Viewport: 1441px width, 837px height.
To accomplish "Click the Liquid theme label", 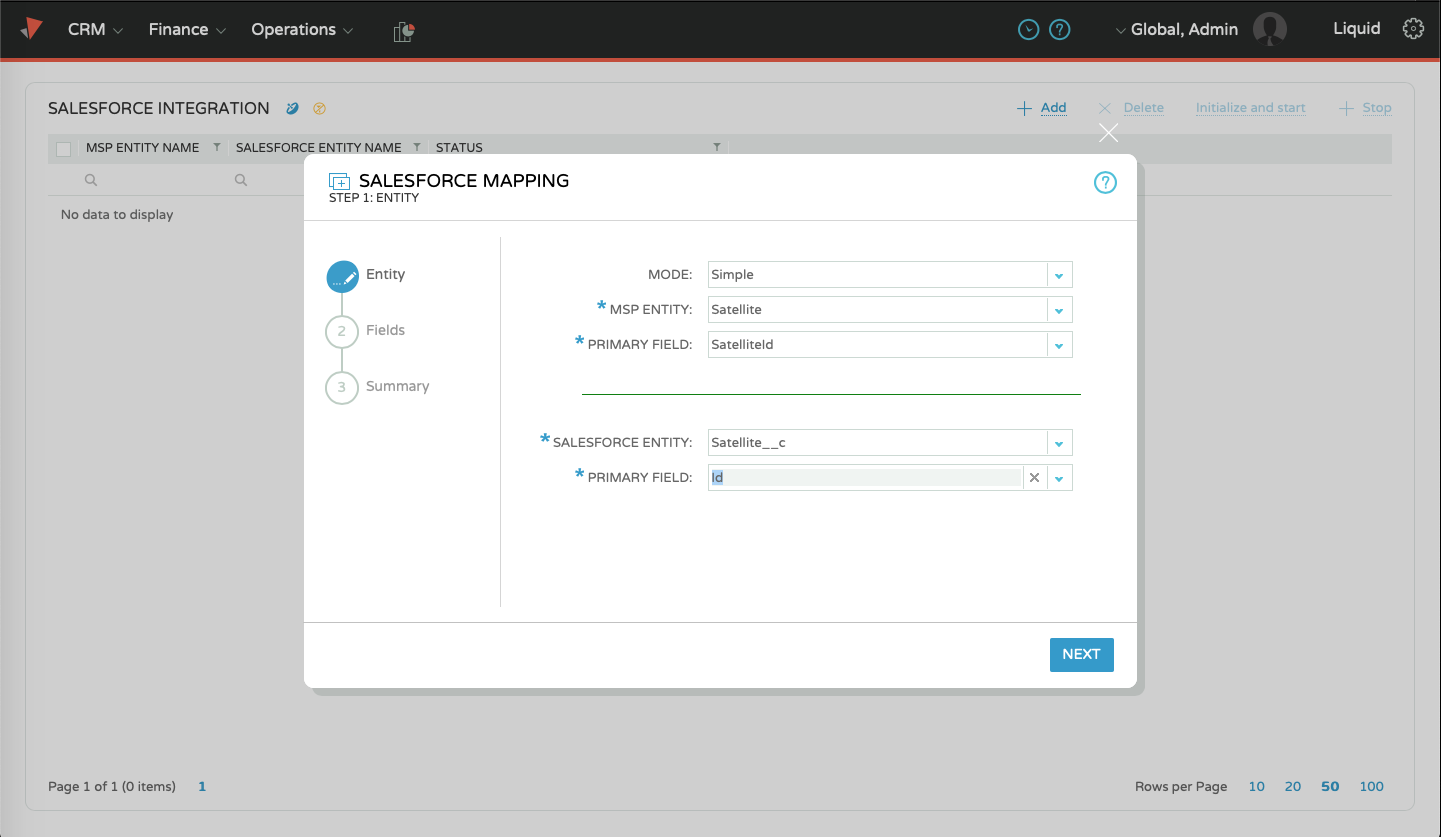I will click(x=1356, y=29).
